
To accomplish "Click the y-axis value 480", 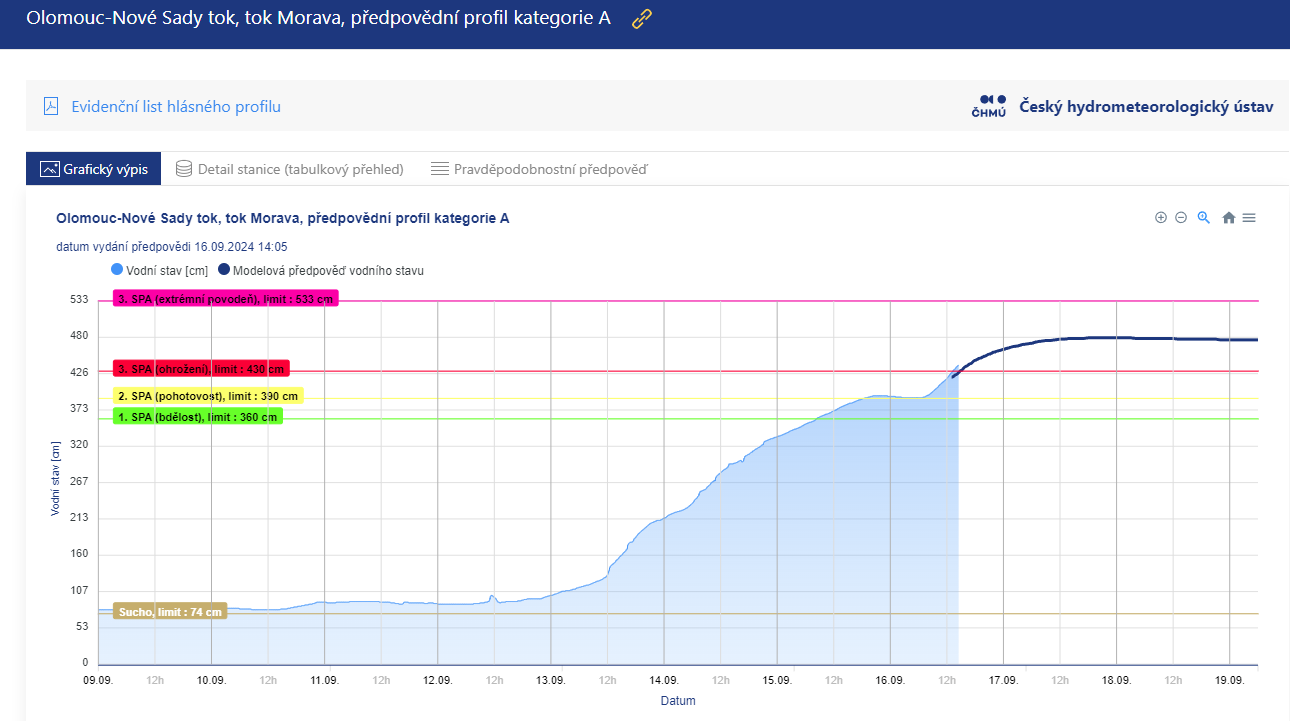I will (78, 336).
